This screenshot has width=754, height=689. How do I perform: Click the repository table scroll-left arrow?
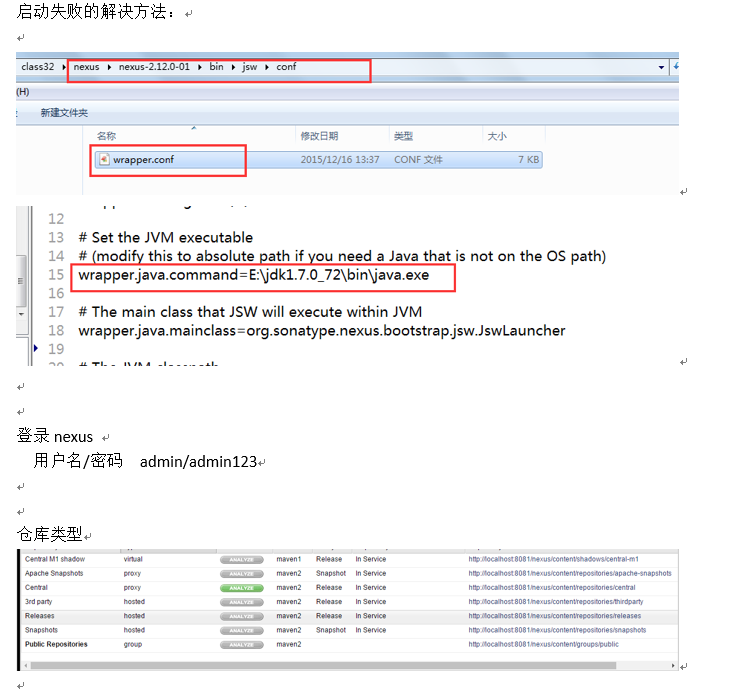click(x=26, y=666)
